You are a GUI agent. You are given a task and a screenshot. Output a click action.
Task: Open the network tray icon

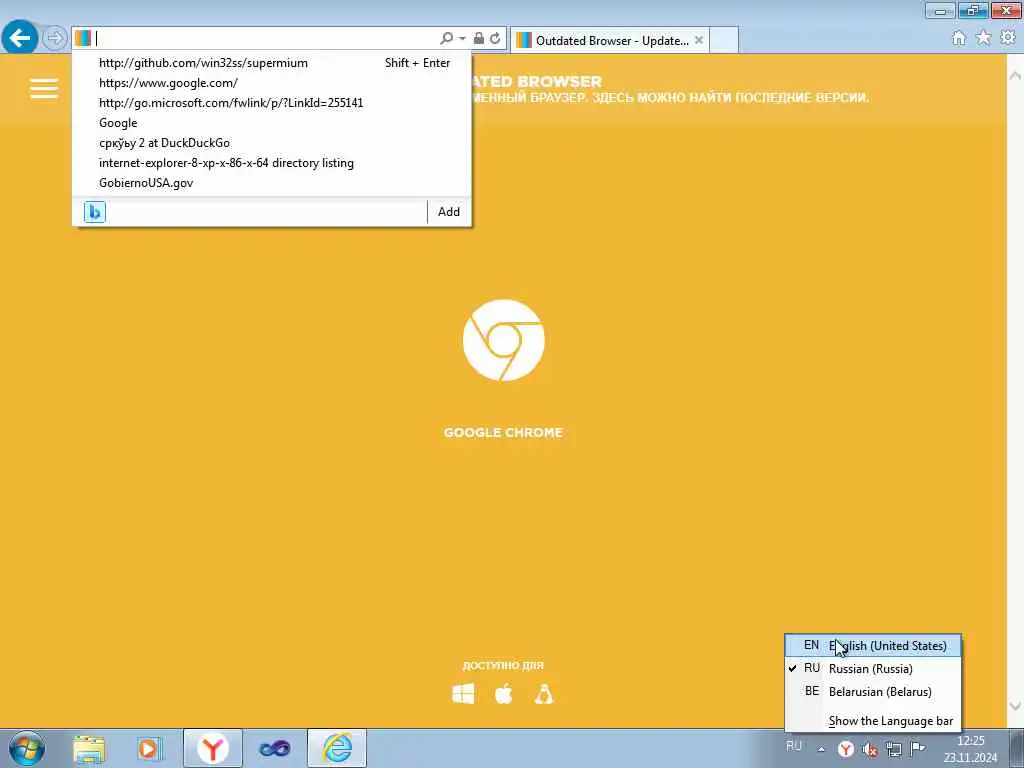tap(894, 749)
